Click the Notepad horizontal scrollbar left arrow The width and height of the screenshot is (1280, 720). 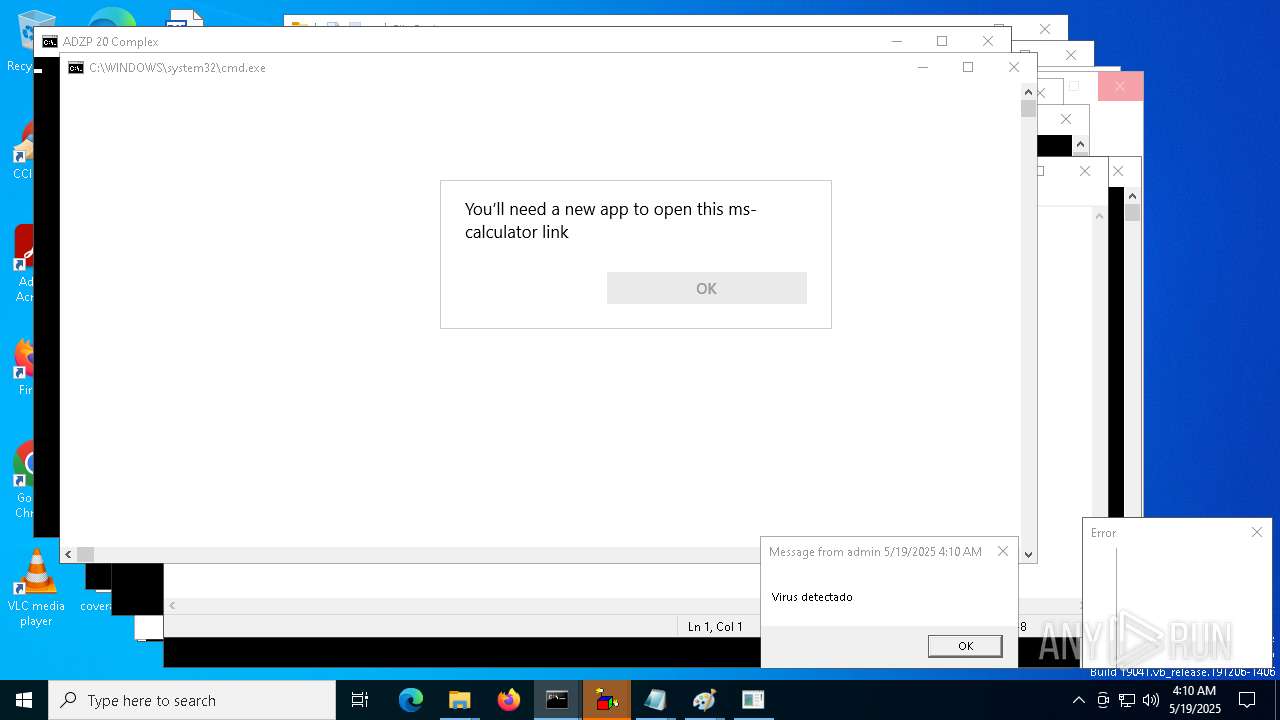coord(172,605)
